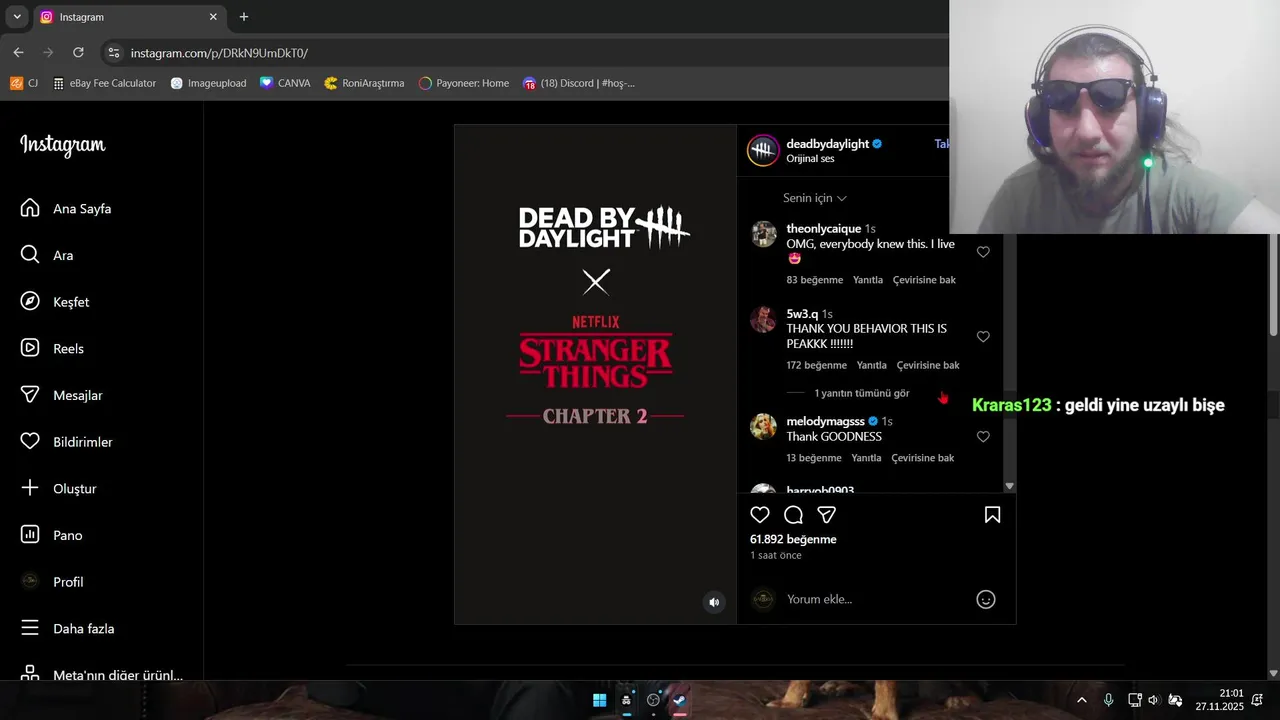Screen dimensions: 1280x720
Task: Go to Keşfet explore page
Action: [x=55, y=302]
